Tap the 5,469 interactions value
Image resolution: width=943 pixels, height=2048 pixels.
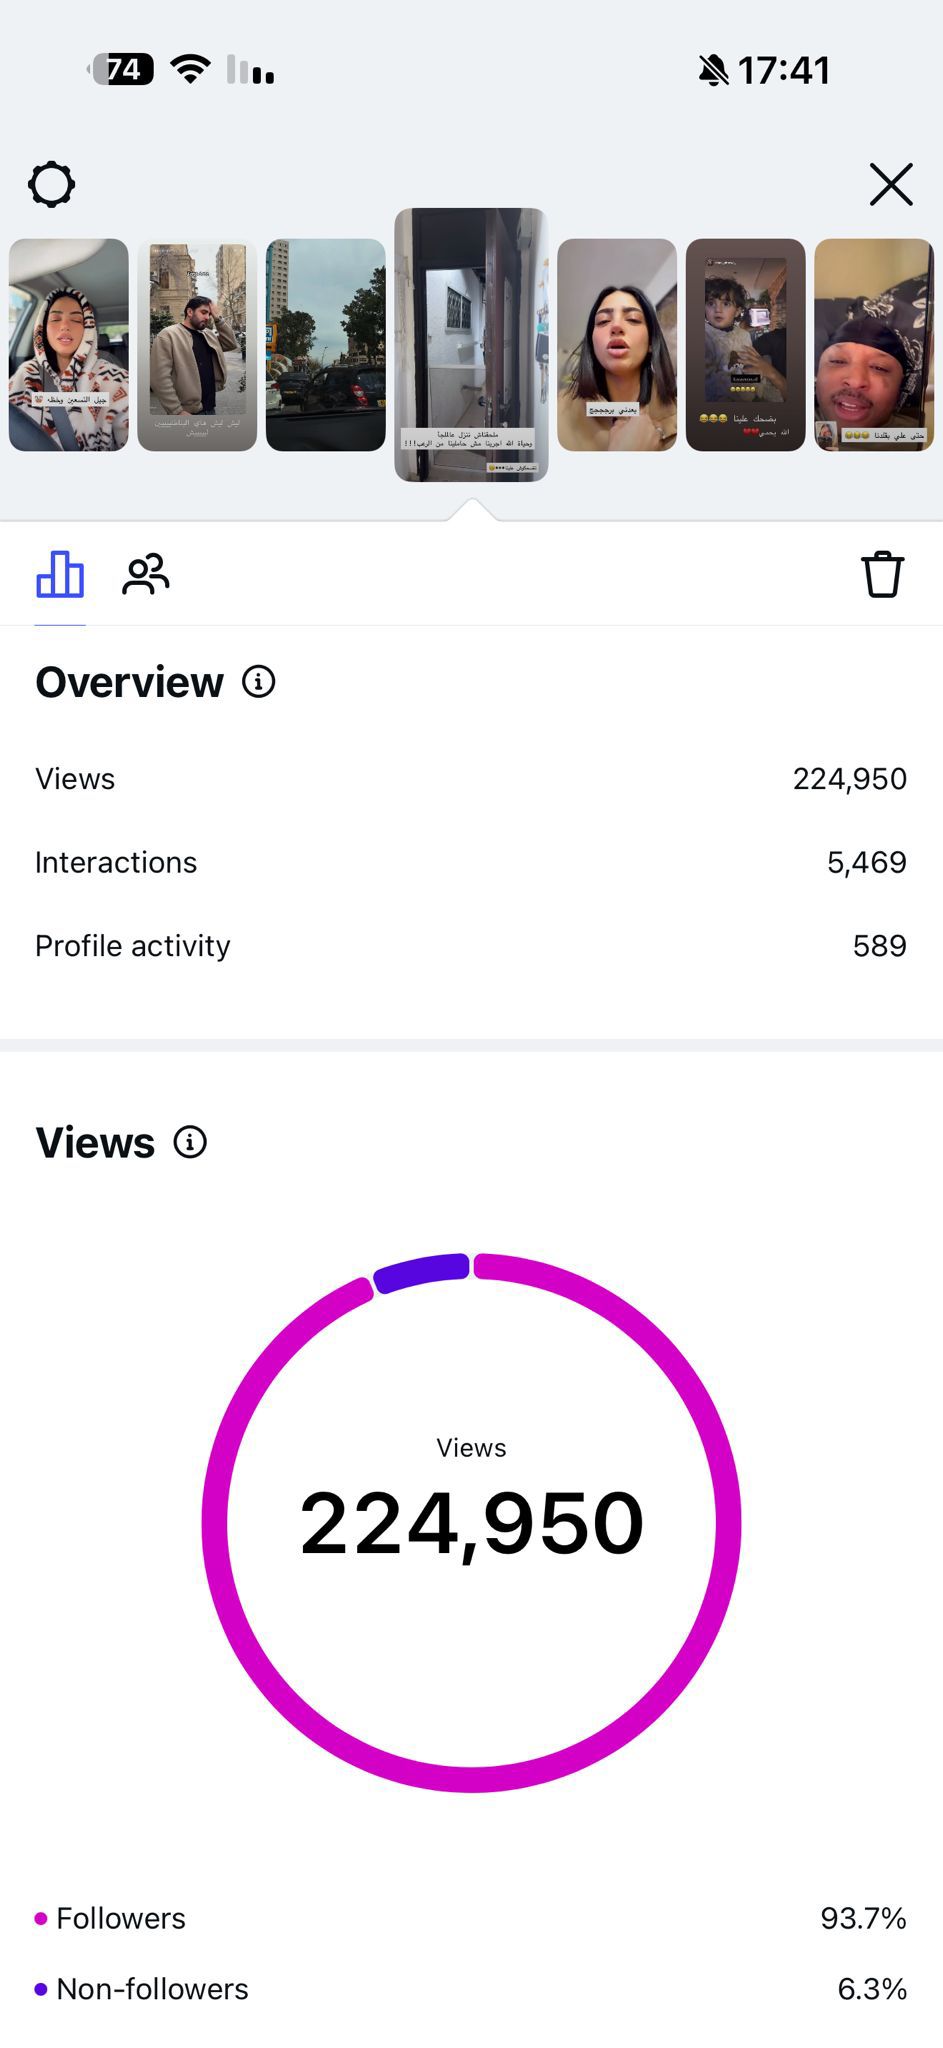867,862
